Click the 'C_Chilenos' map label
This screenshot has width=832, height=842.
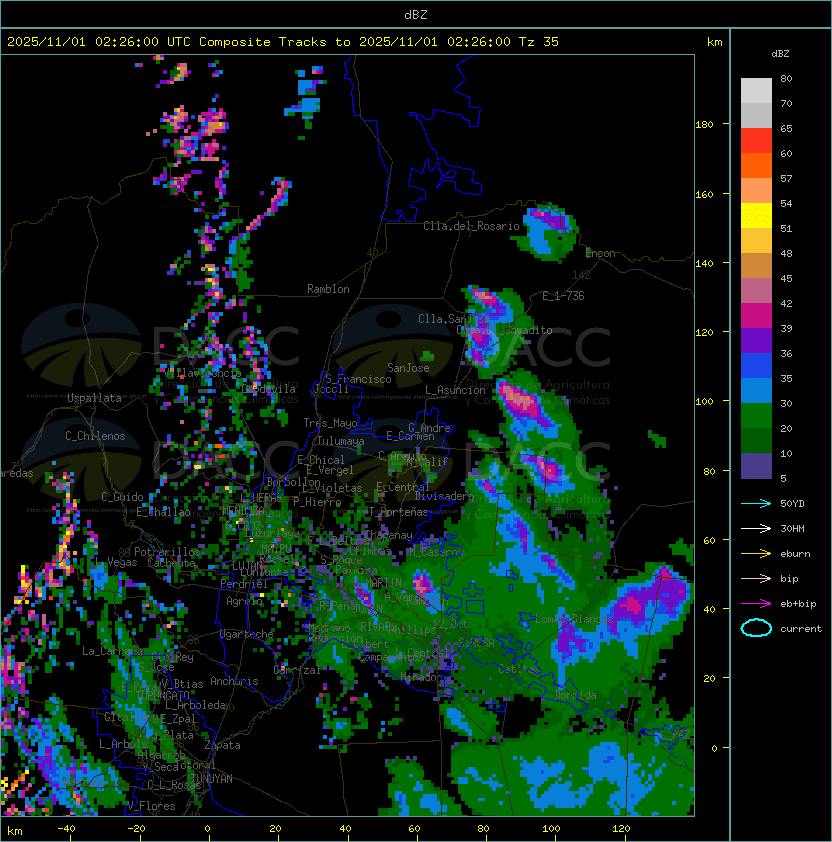coord(95,436)
